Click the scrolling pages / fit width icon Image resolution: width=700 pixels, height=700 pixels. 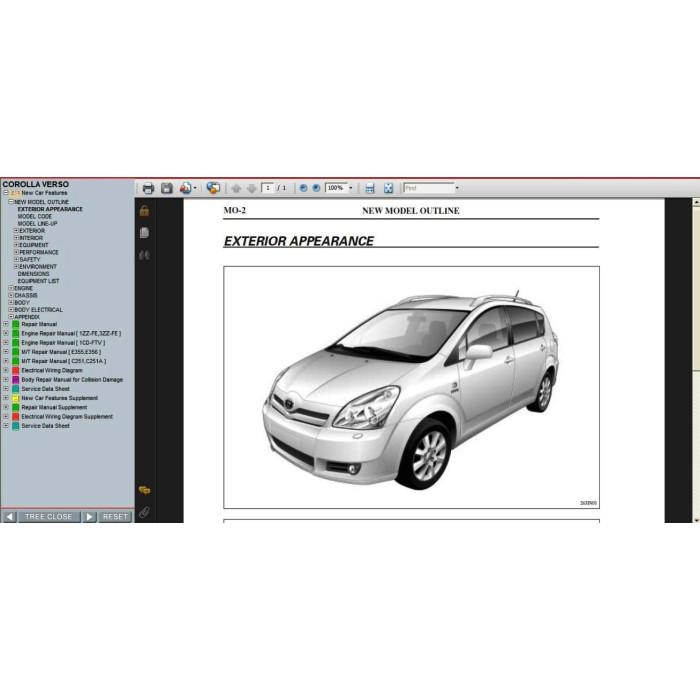(370, 188)
